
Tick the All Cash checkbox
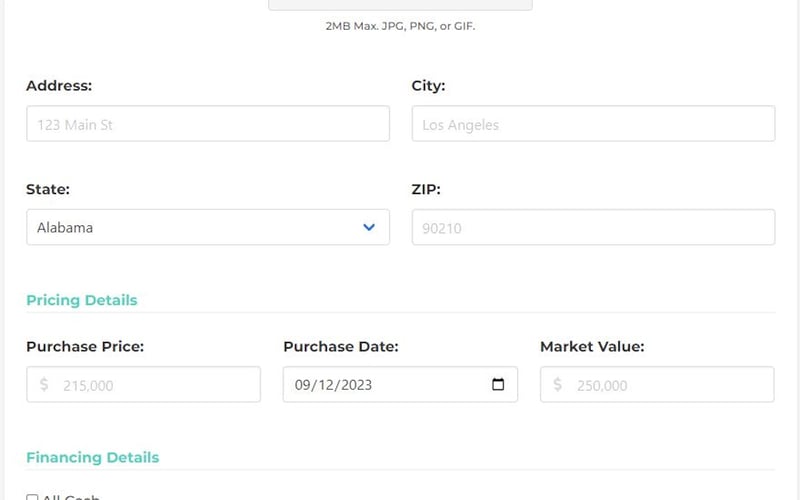click(x=32, y=497)
